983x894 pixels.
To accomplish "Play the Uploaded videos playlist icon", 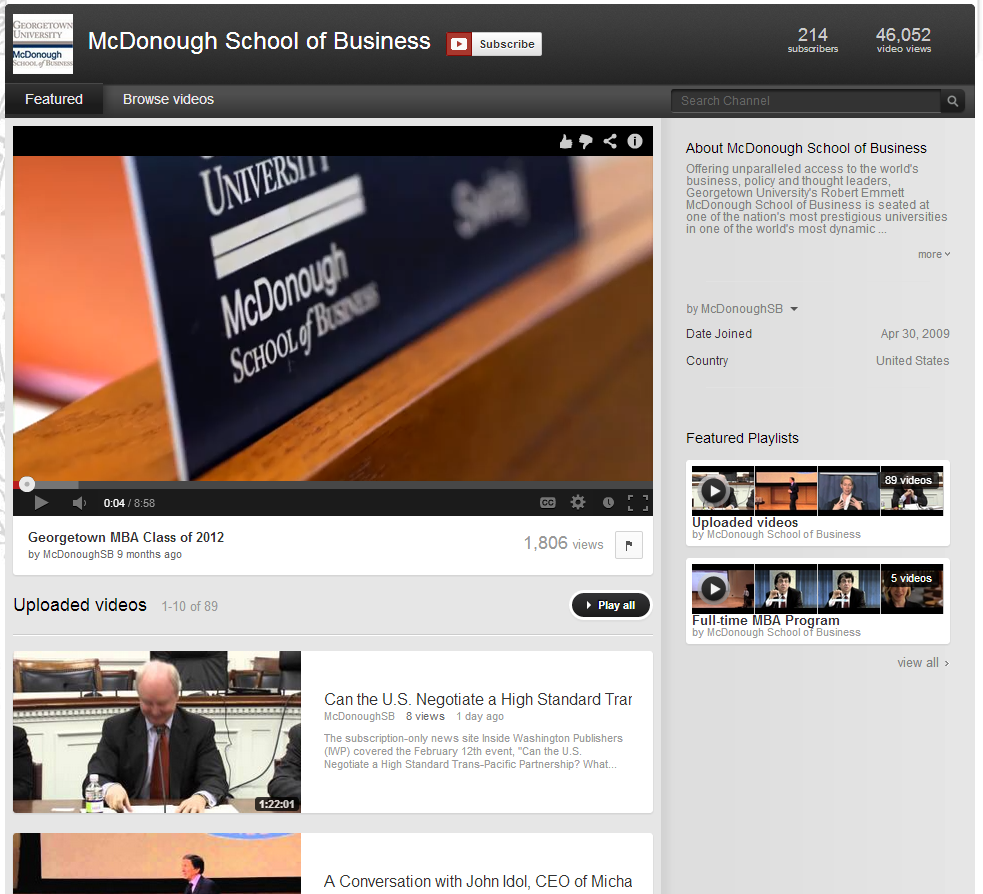I will pyautogui.click(x=713, y=490).
